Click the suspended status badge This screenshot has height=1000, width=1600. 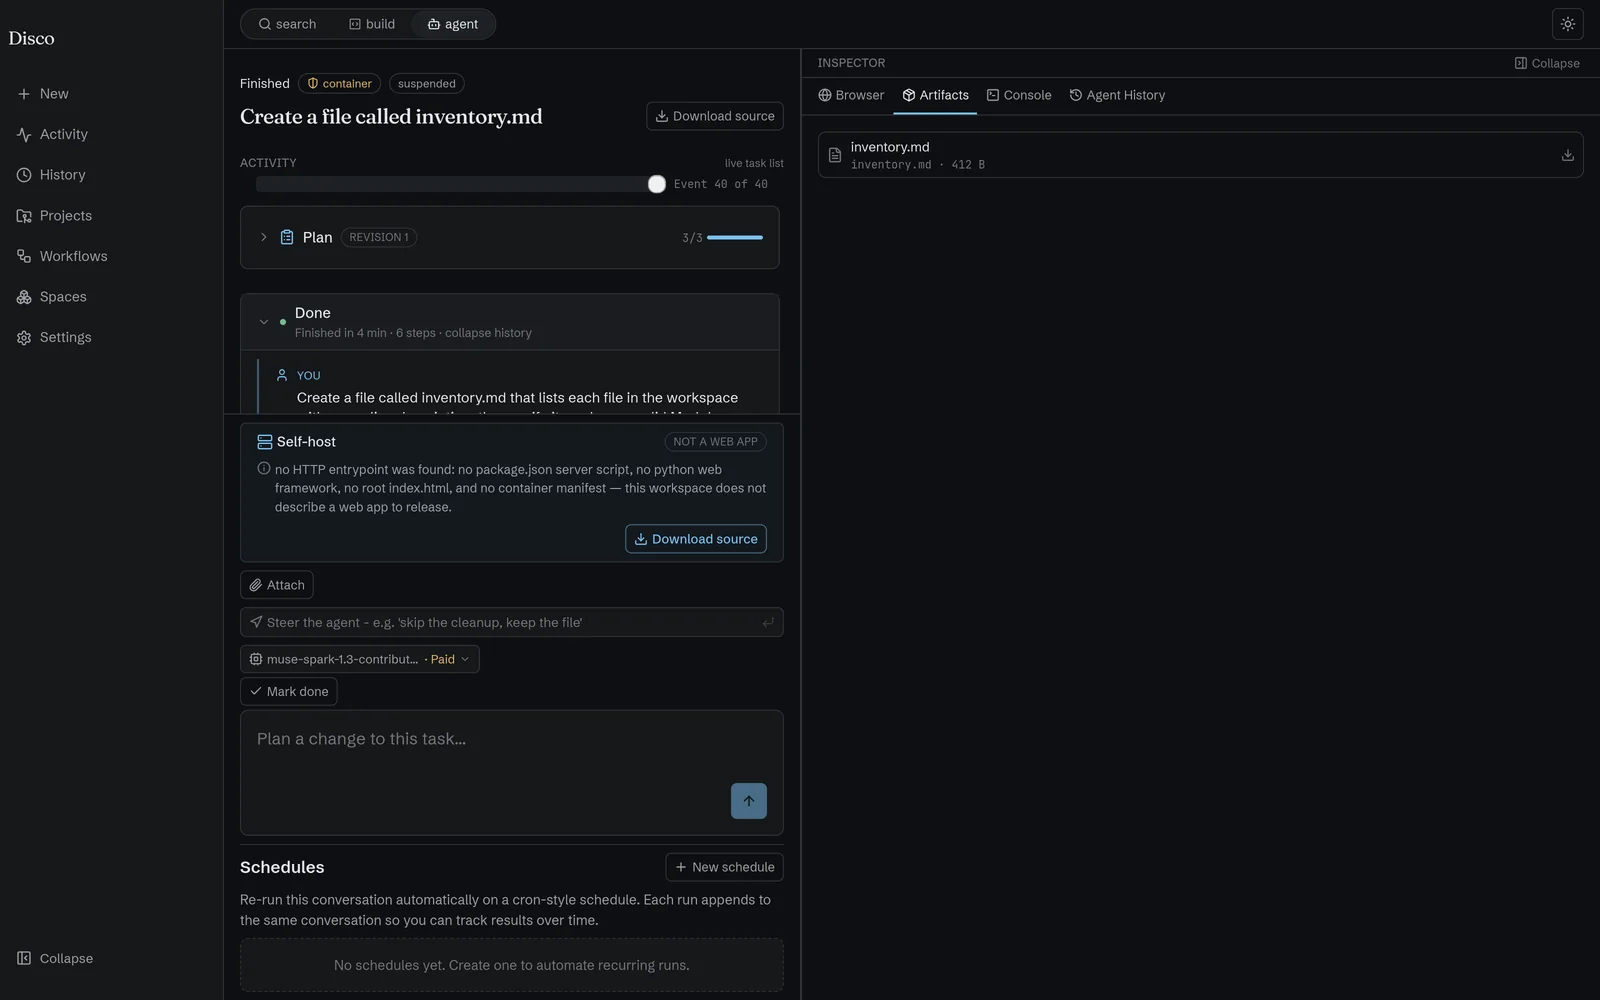point(427,84)
